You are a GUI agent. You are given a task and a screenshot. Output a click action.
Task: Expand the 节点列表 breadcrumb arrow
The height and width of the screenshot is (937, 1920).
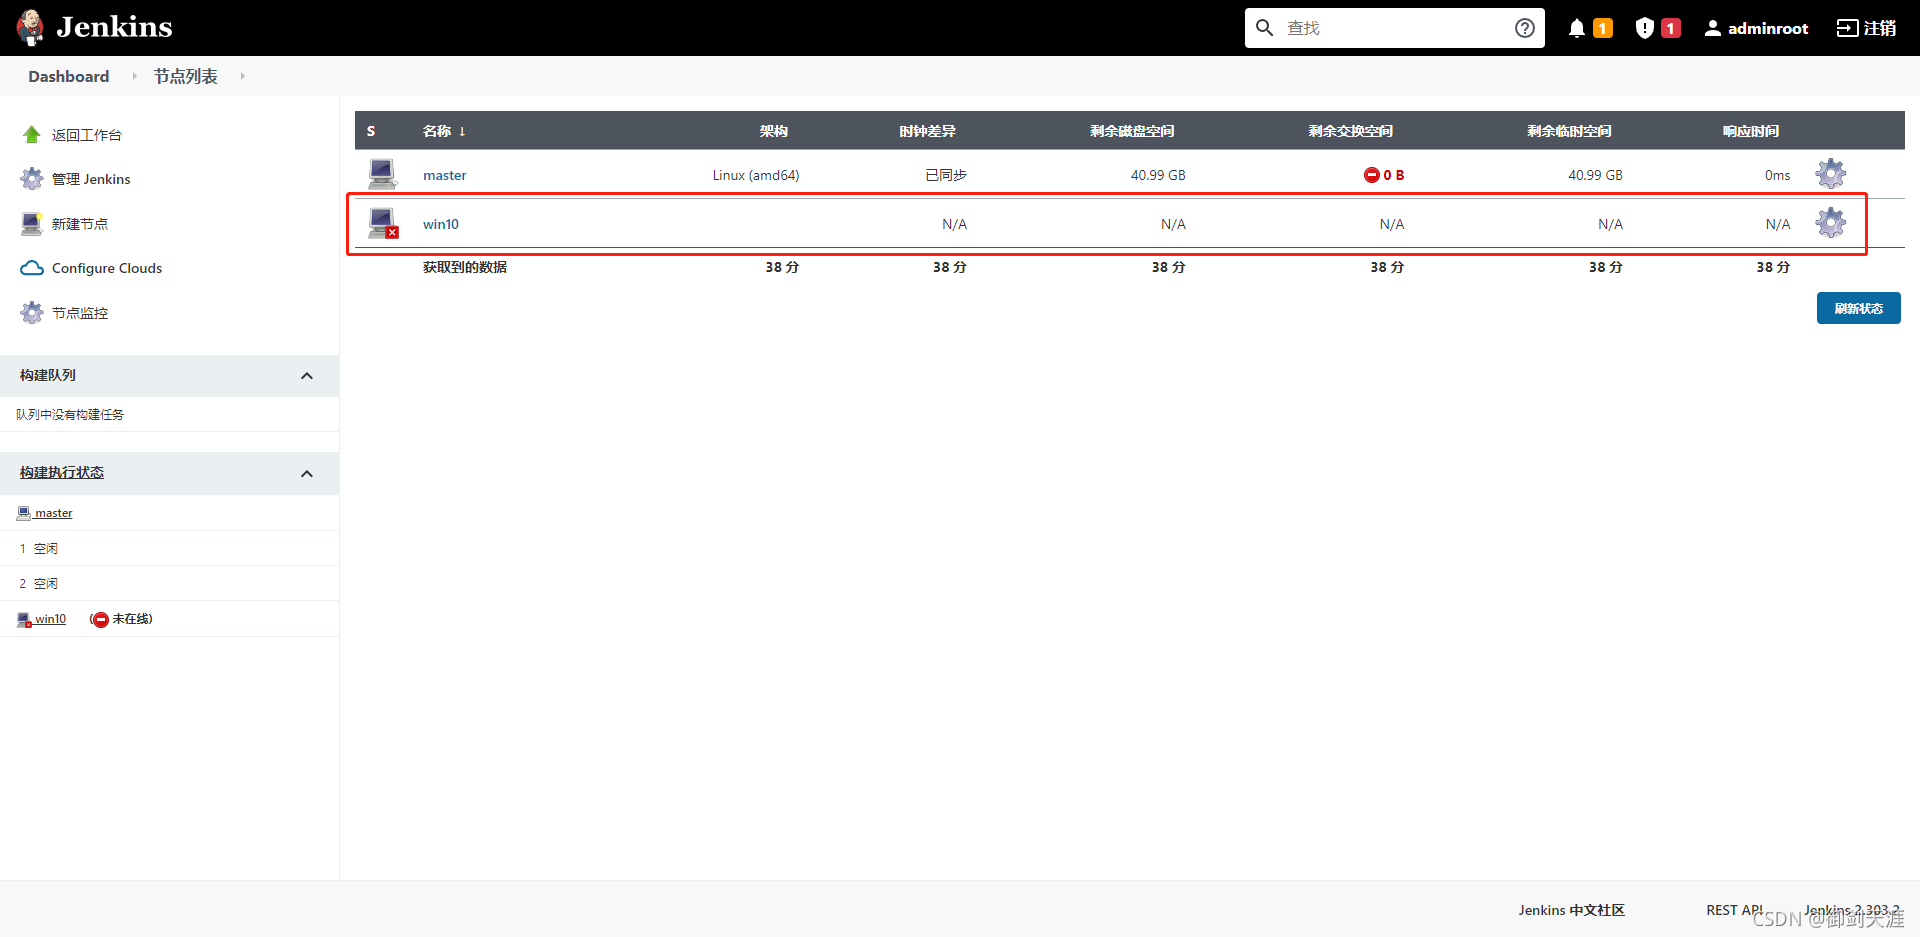pos(242,76)
